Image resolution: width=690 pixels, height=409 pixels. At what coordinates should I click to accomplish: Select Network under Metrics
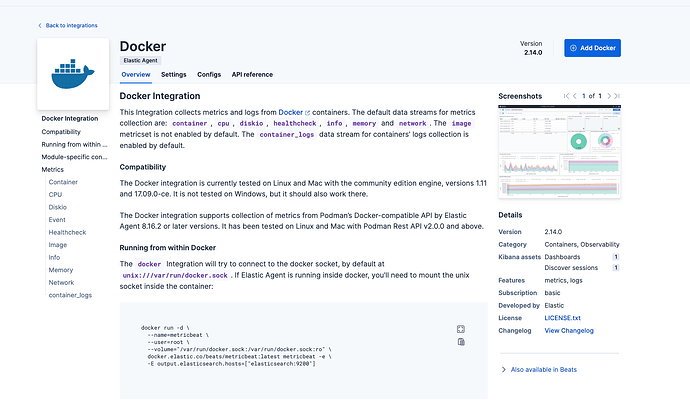(x=61, y=283)
